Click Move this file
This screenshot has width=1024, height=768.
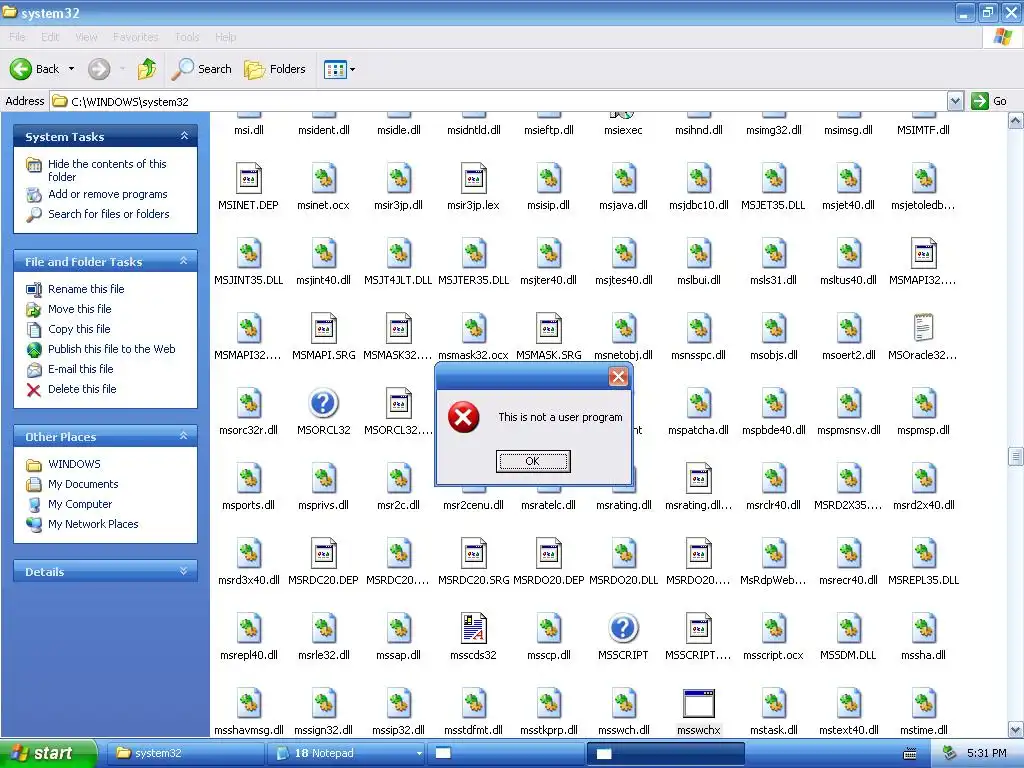pos(80,309)
